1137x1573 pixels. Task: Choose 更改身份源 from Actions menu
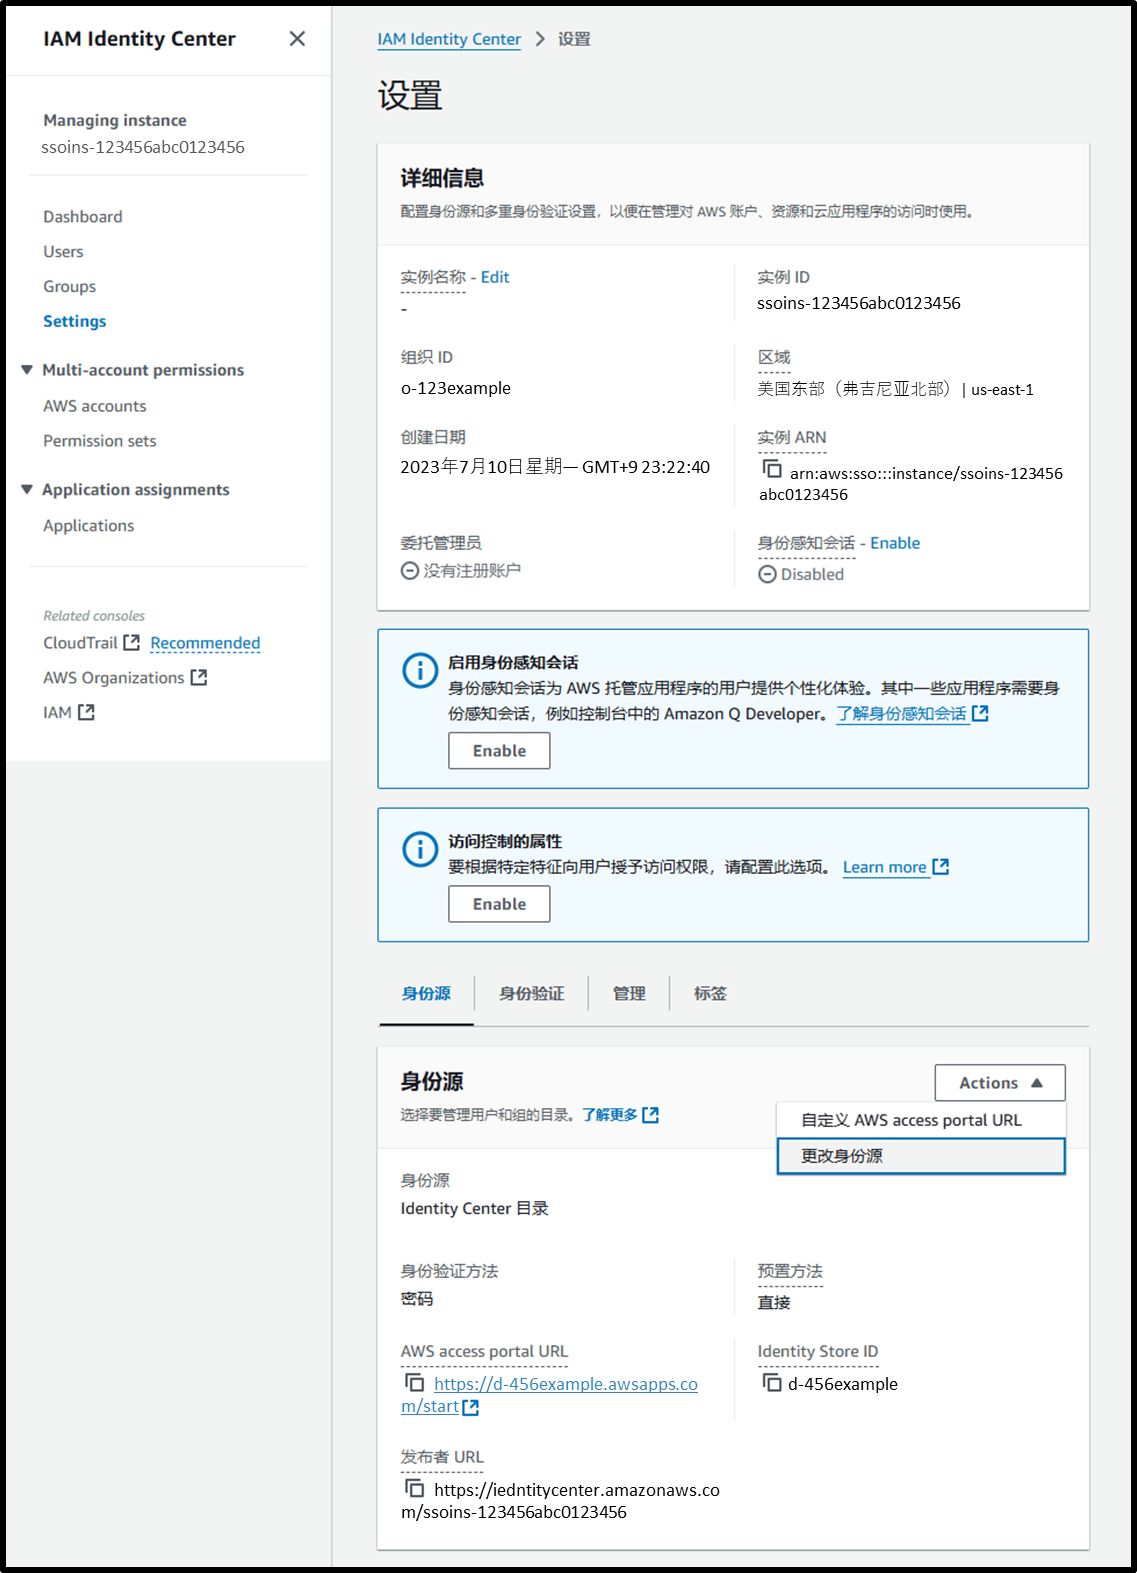click(921, 1156)
